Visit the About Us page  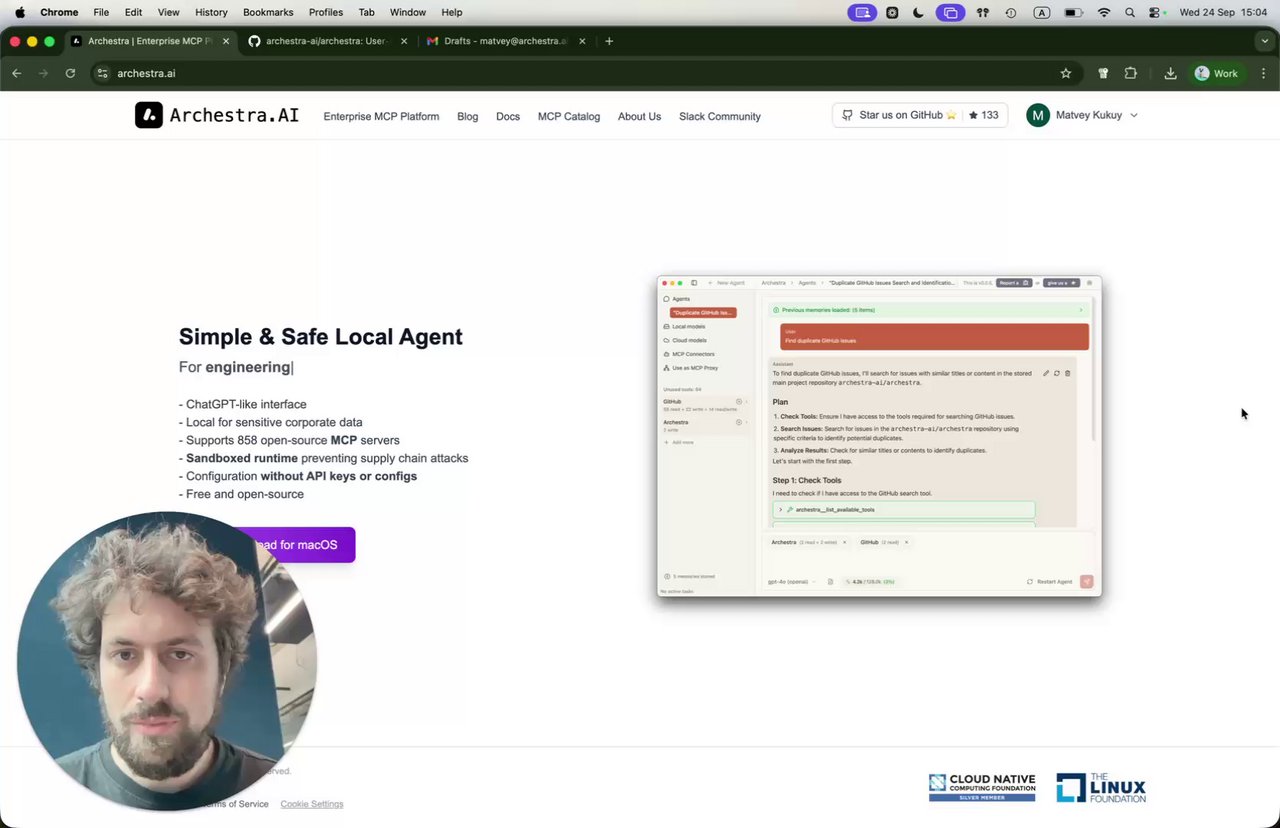tap(639, 116)
